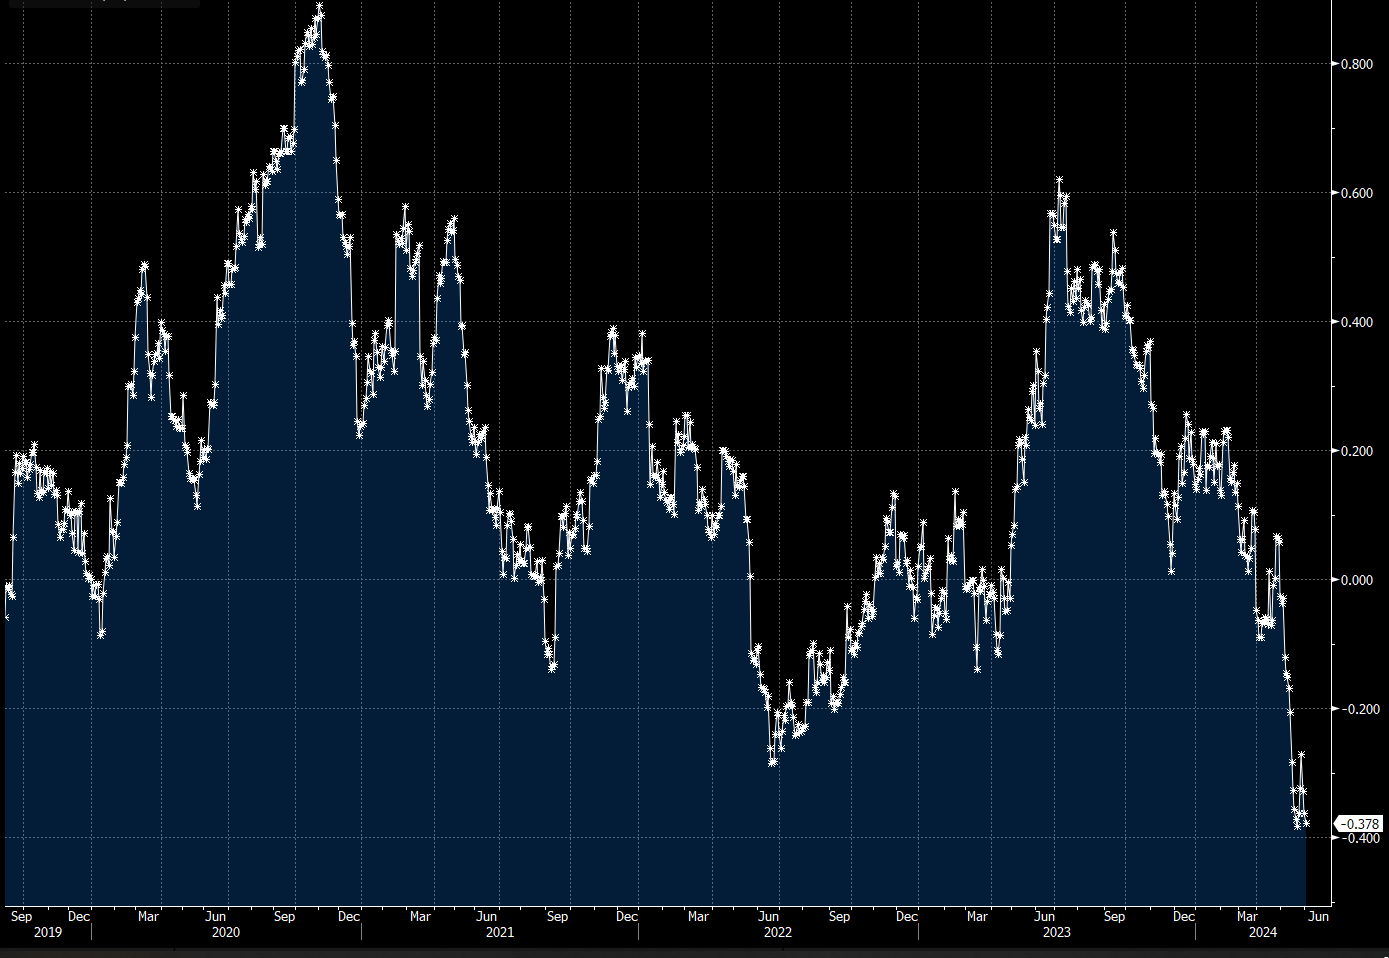Click the -0.378 last price label
Image resolution: width=1389 pixels, height=958 pixels.
point(1359,823)
